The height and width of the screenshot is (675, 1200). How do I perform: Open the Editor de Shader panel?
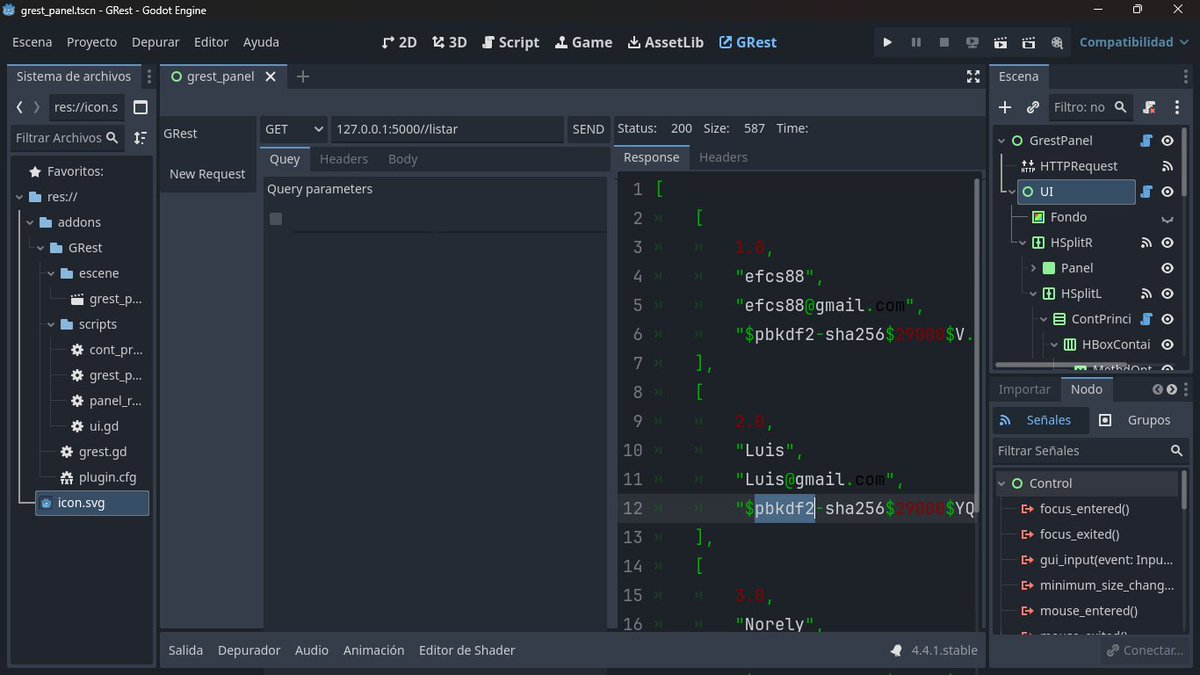(x=467, y=650)
